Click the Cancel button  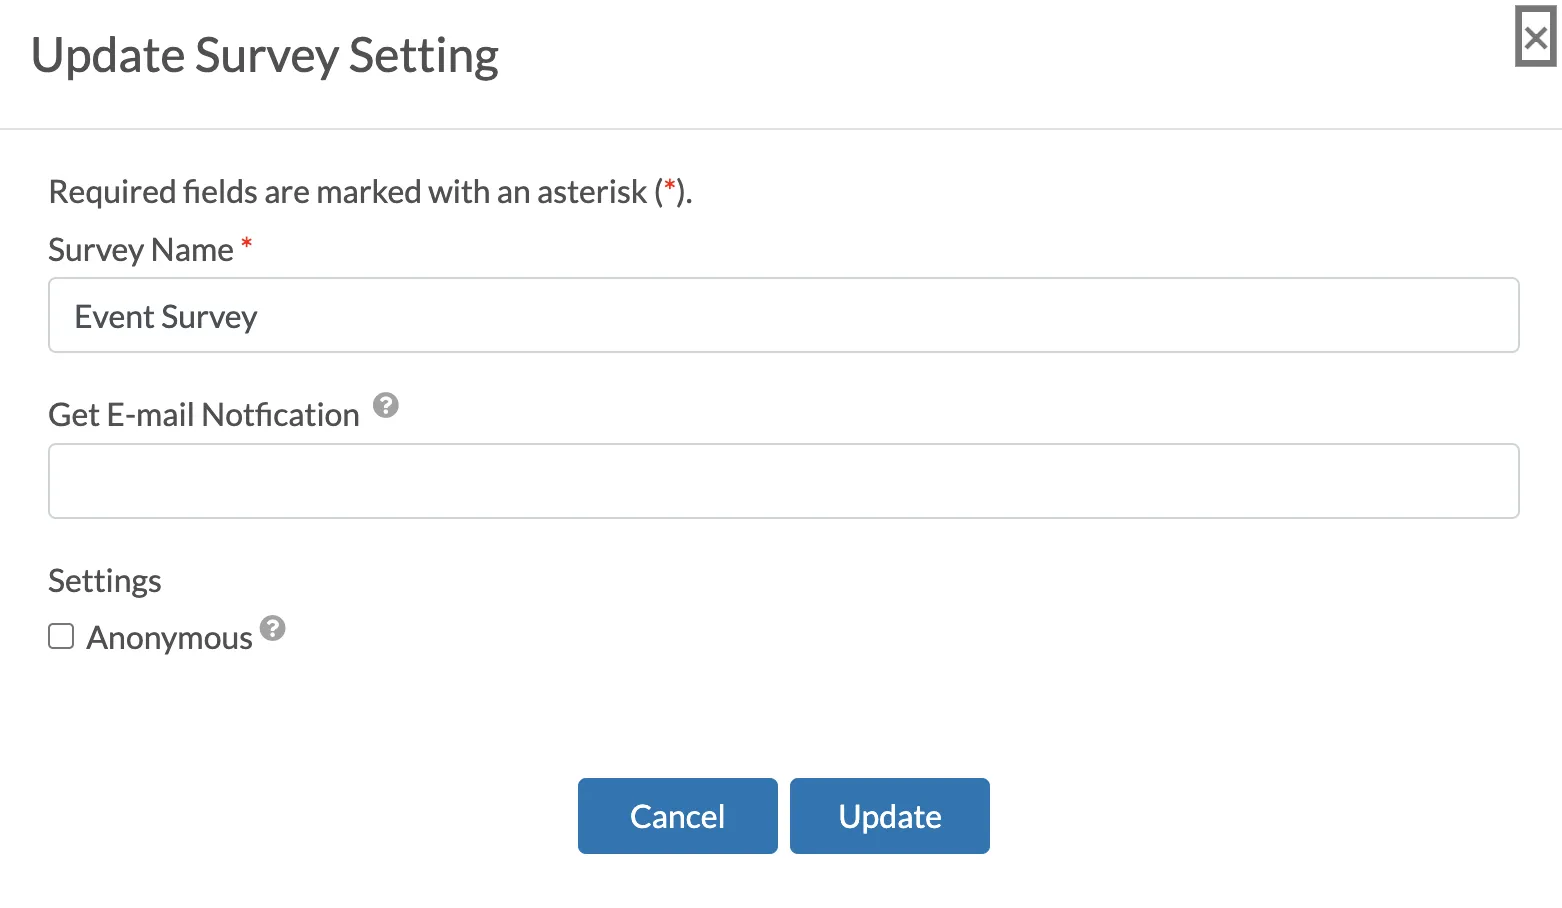click(678, 816)
